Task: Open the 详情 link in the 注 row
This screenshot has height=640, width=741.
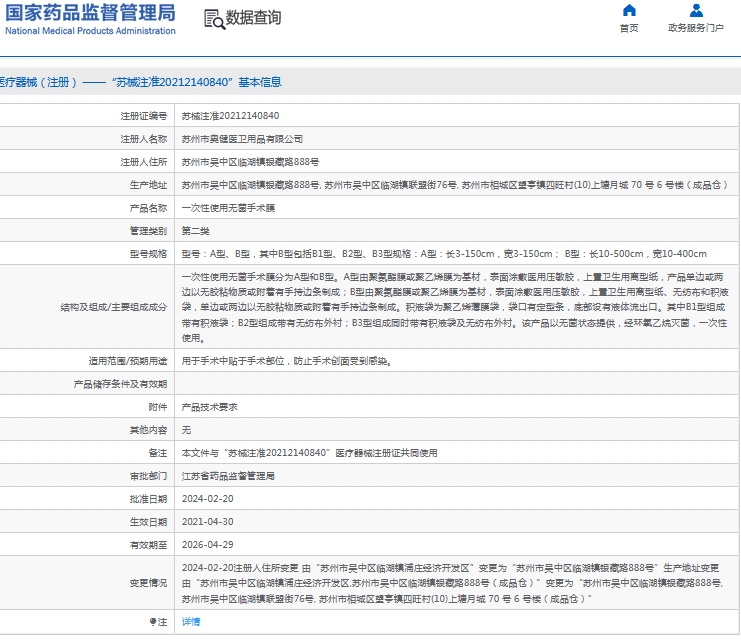Action: pos(191,622)
